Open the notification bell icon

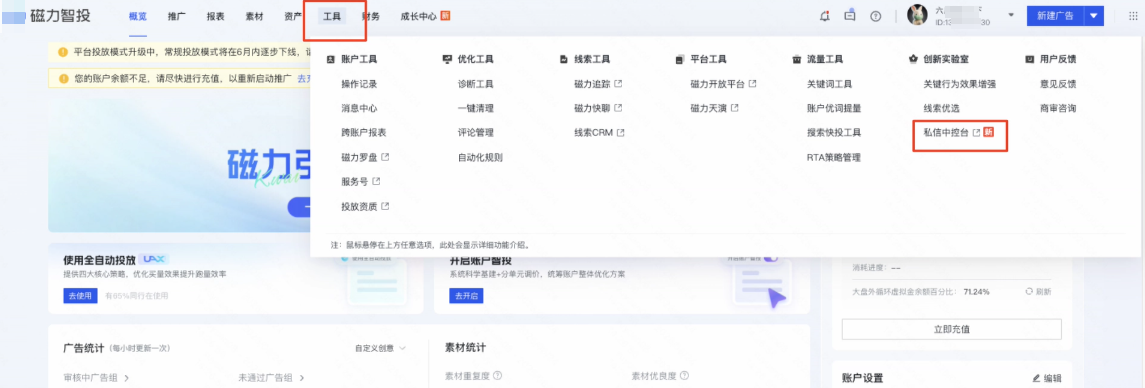coord(824,16)
